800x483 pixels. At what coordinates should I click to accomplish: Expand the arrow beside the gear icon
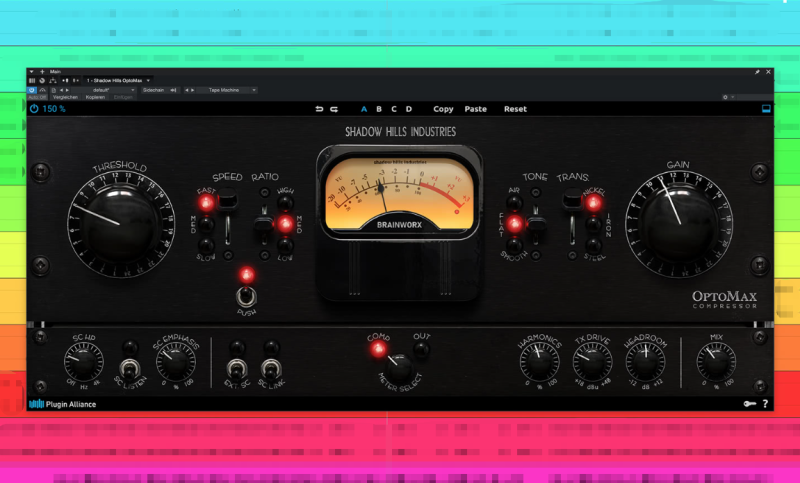733,97
